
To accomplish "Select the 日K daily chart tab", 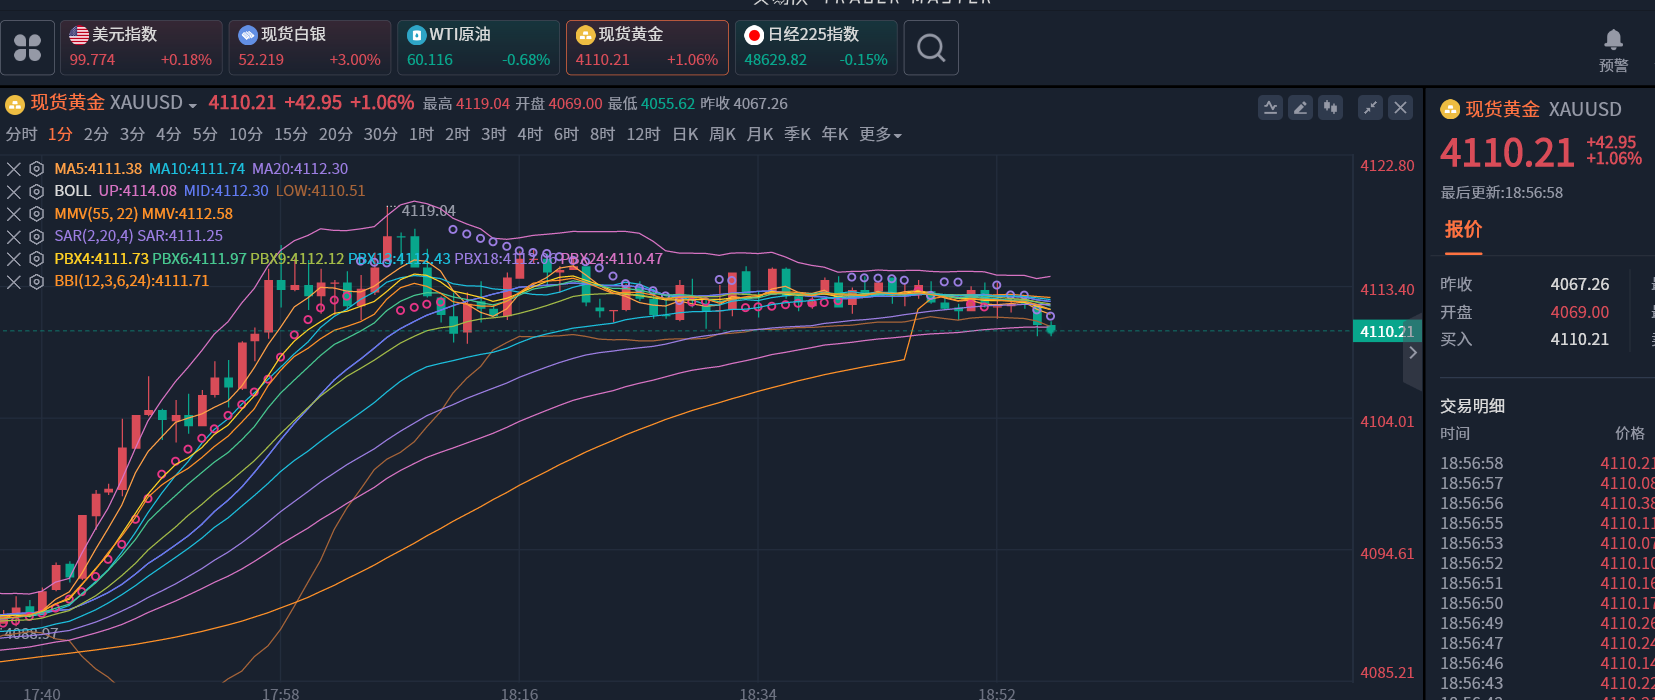I will coord(685,135).
